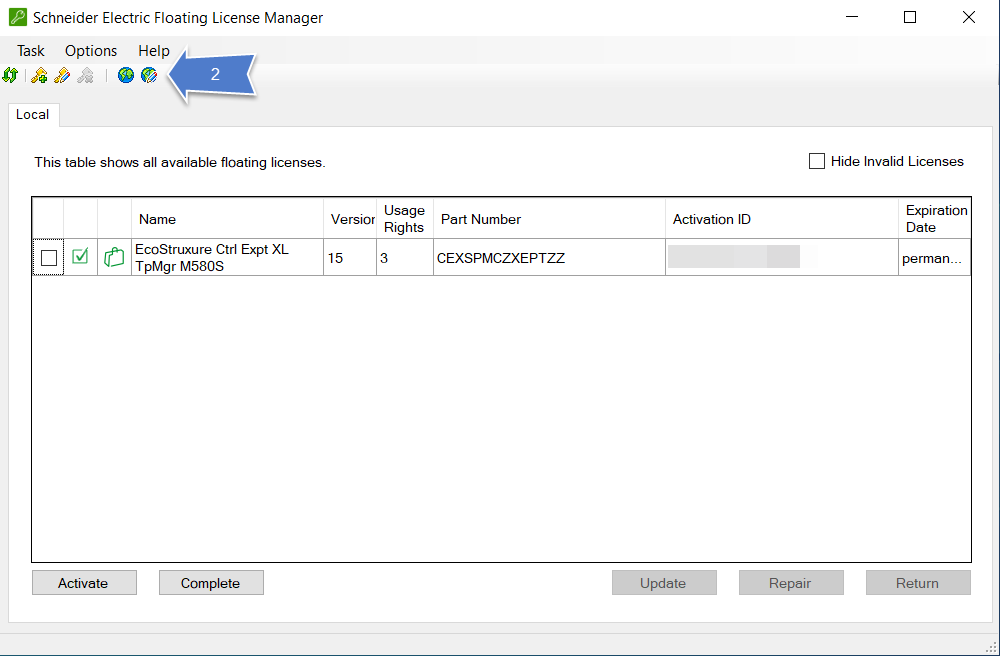1000x656 pixels.
Task: Select the EcoStruxure Ctrl Expt XL name cell
Action: coord(228,258)
